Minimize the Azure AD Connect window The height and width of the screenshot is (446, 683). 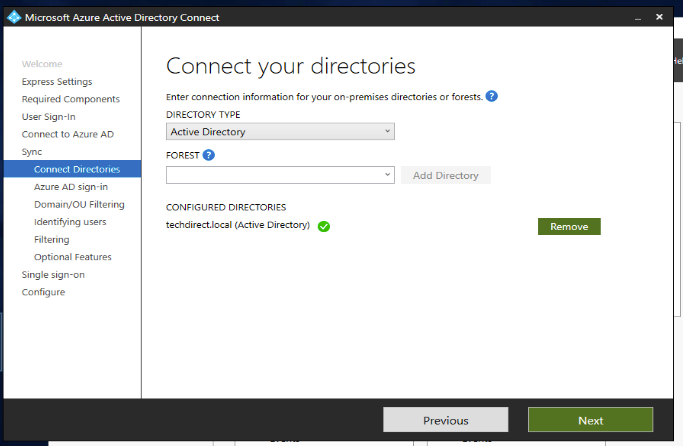click(x=638, y=17)
